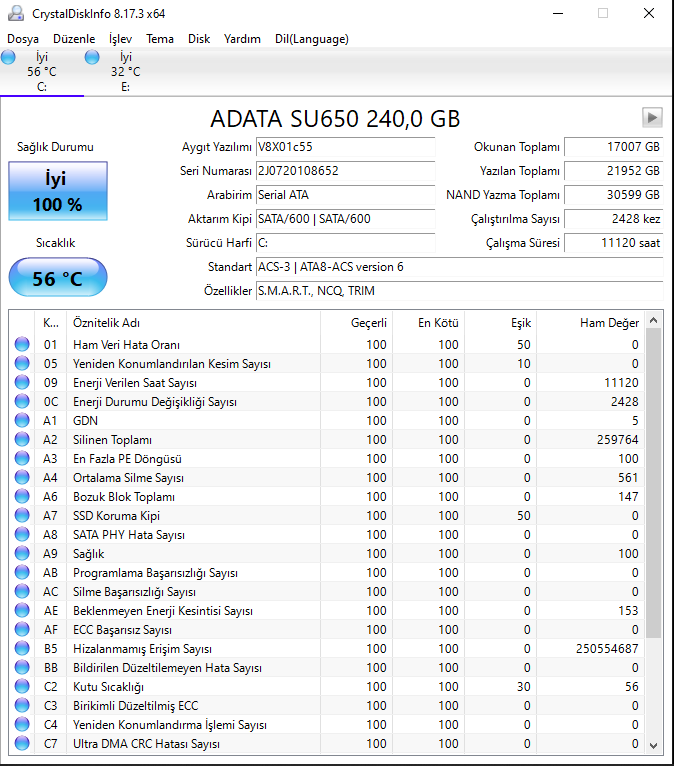Click status icon for Programlama Başarısızlığı Sayısı
This screenshot has height=766, width=674.
(22, 573)
